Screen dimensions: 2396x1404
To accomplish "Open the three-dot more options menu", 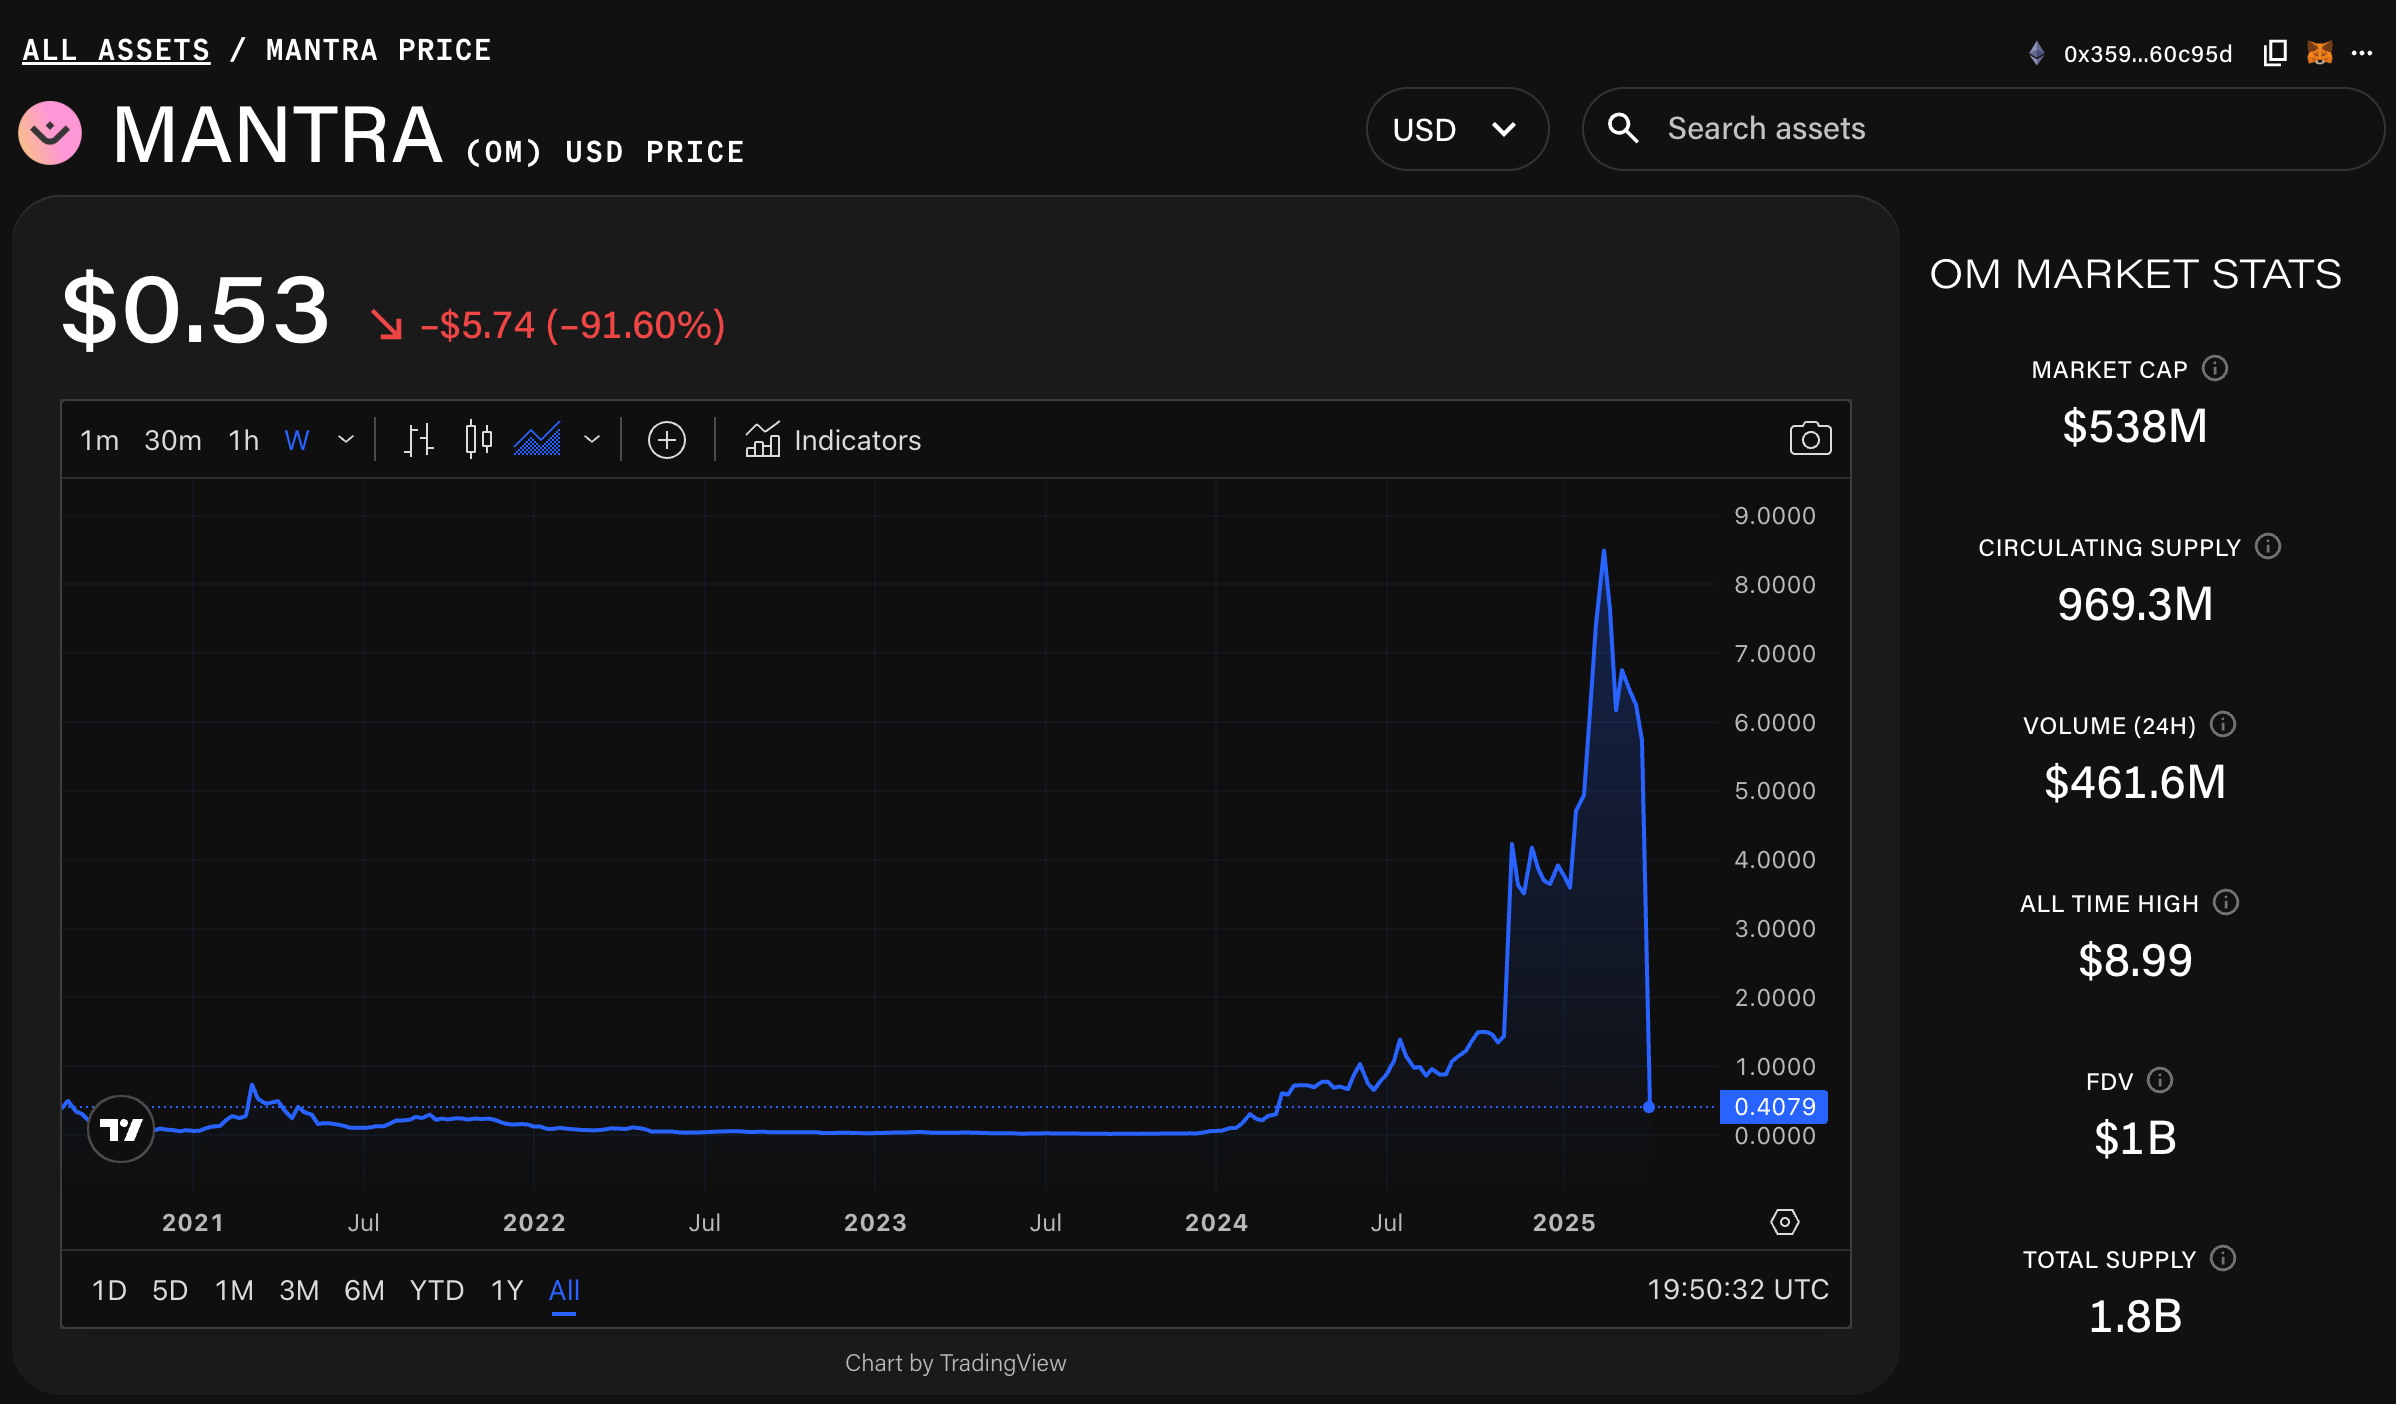I will [x=2363, y=53].
